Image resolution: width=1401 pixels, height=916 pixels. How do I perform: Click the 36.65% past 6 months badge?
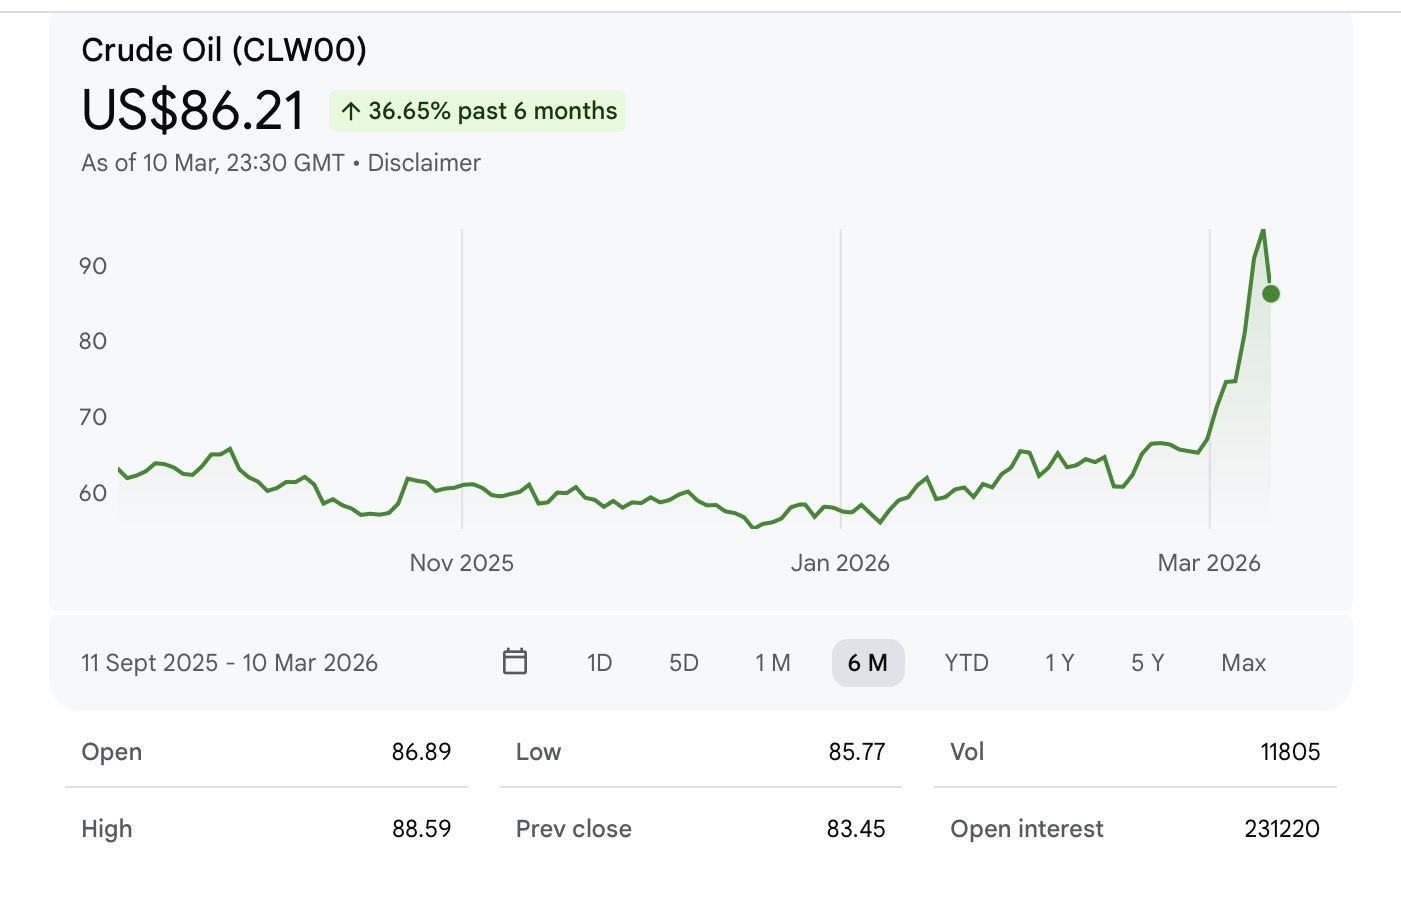click(478, 111)
